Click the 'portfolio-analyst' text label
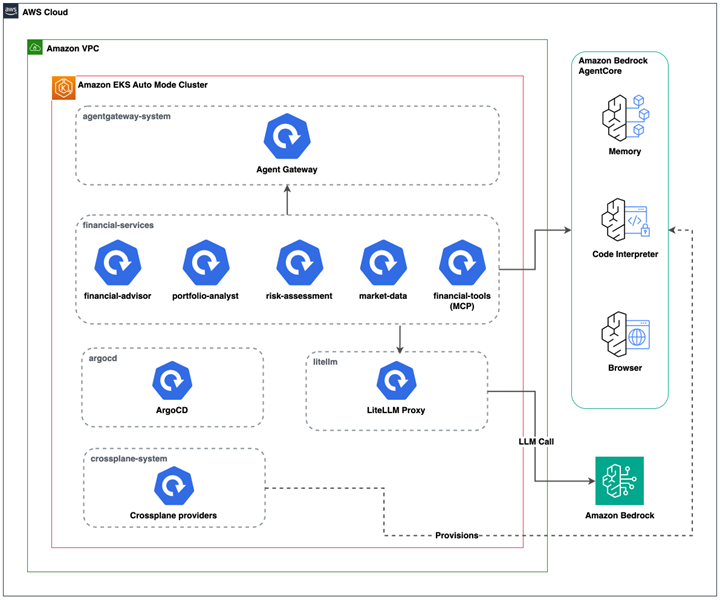720x600 pixels. click(x=205, y=297)
